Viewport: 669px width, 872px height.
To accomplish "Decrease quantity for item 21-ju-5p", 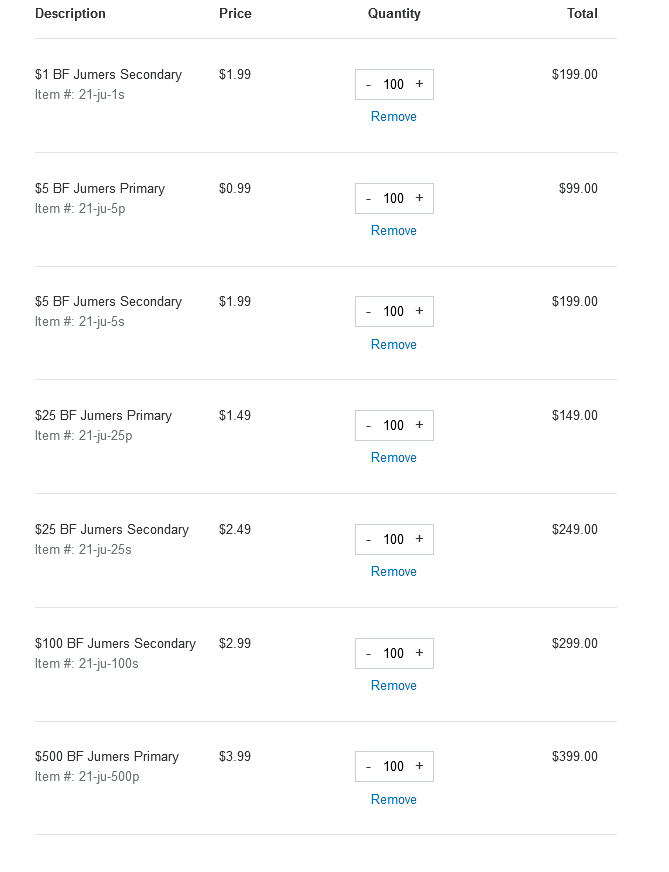I will (x=368, y=199).
